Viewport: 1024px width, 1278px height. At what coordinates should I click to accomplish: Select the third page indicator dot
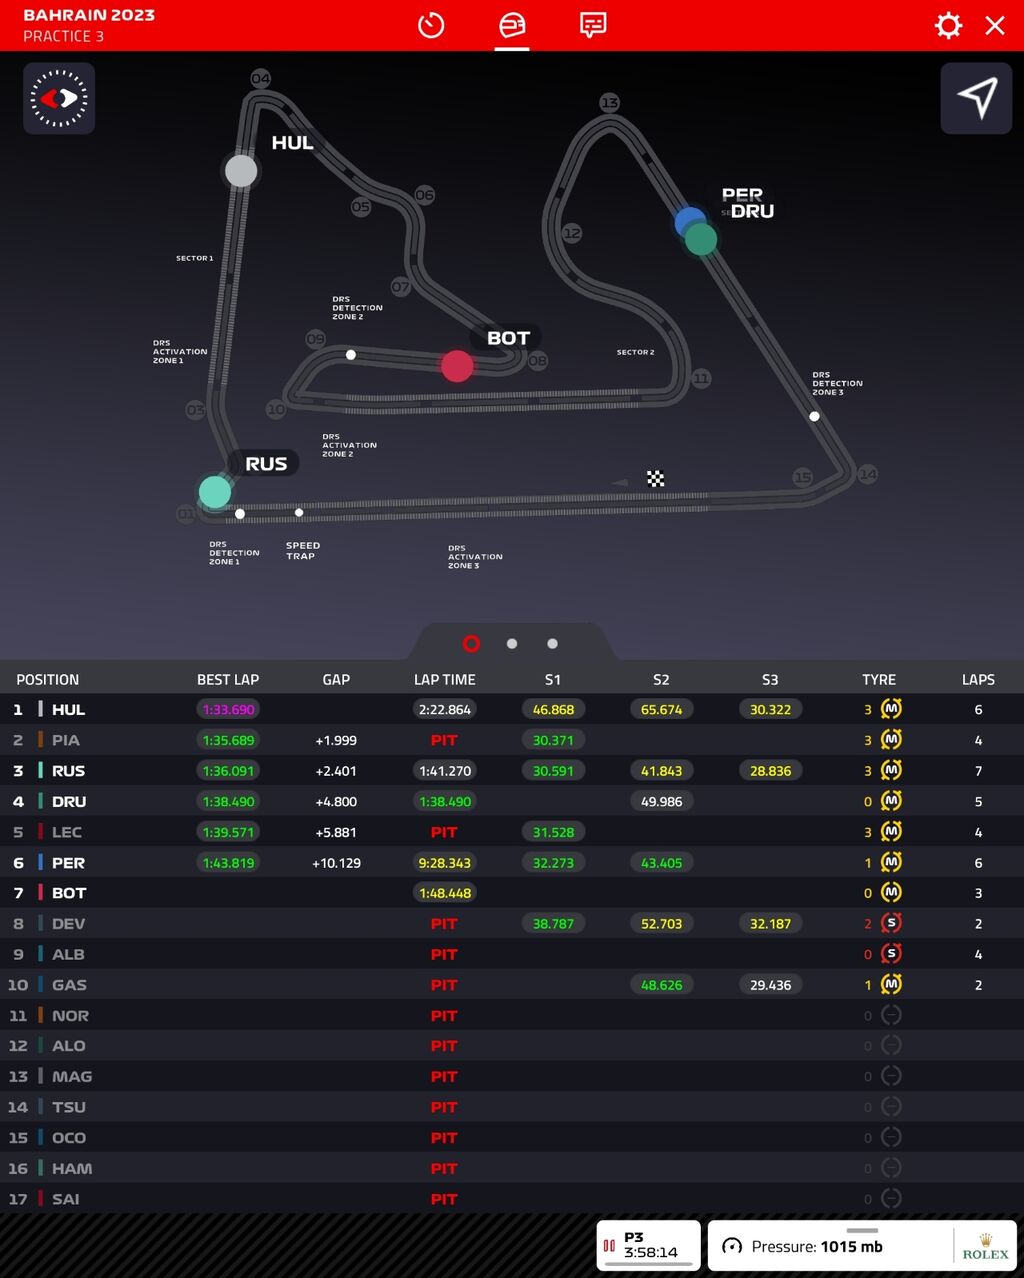pos(552,644)
